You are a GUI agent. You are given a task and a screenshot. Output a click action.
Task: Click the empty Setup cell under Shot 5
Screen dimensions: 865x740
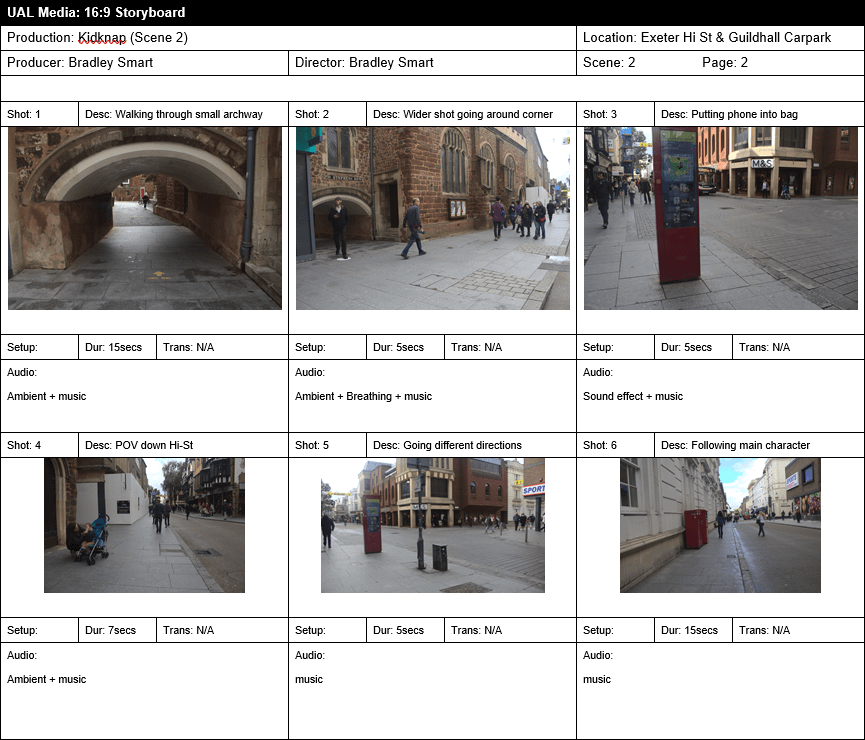[327, 630]
